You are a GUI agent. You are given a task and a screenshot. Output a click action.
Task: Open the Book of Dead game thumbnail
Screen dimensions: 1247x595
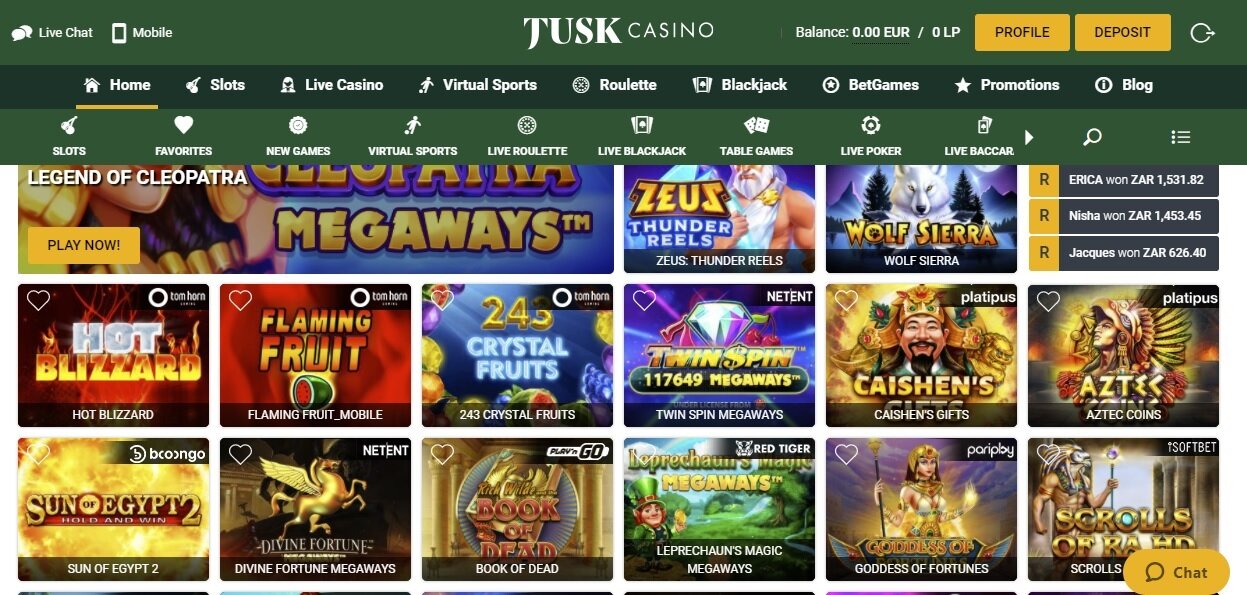tap(517, 509)
